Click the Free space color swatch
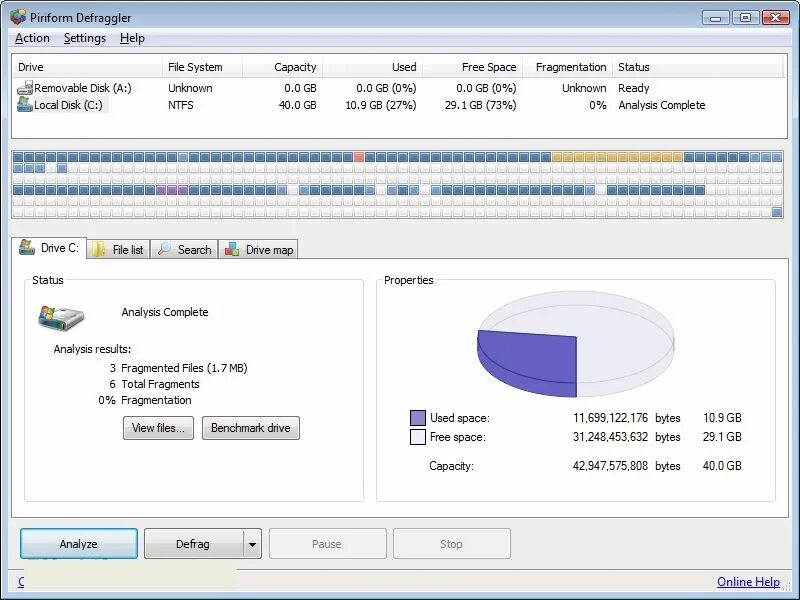The height and width of the screenshot is (600, 800). tap(418, 437)
